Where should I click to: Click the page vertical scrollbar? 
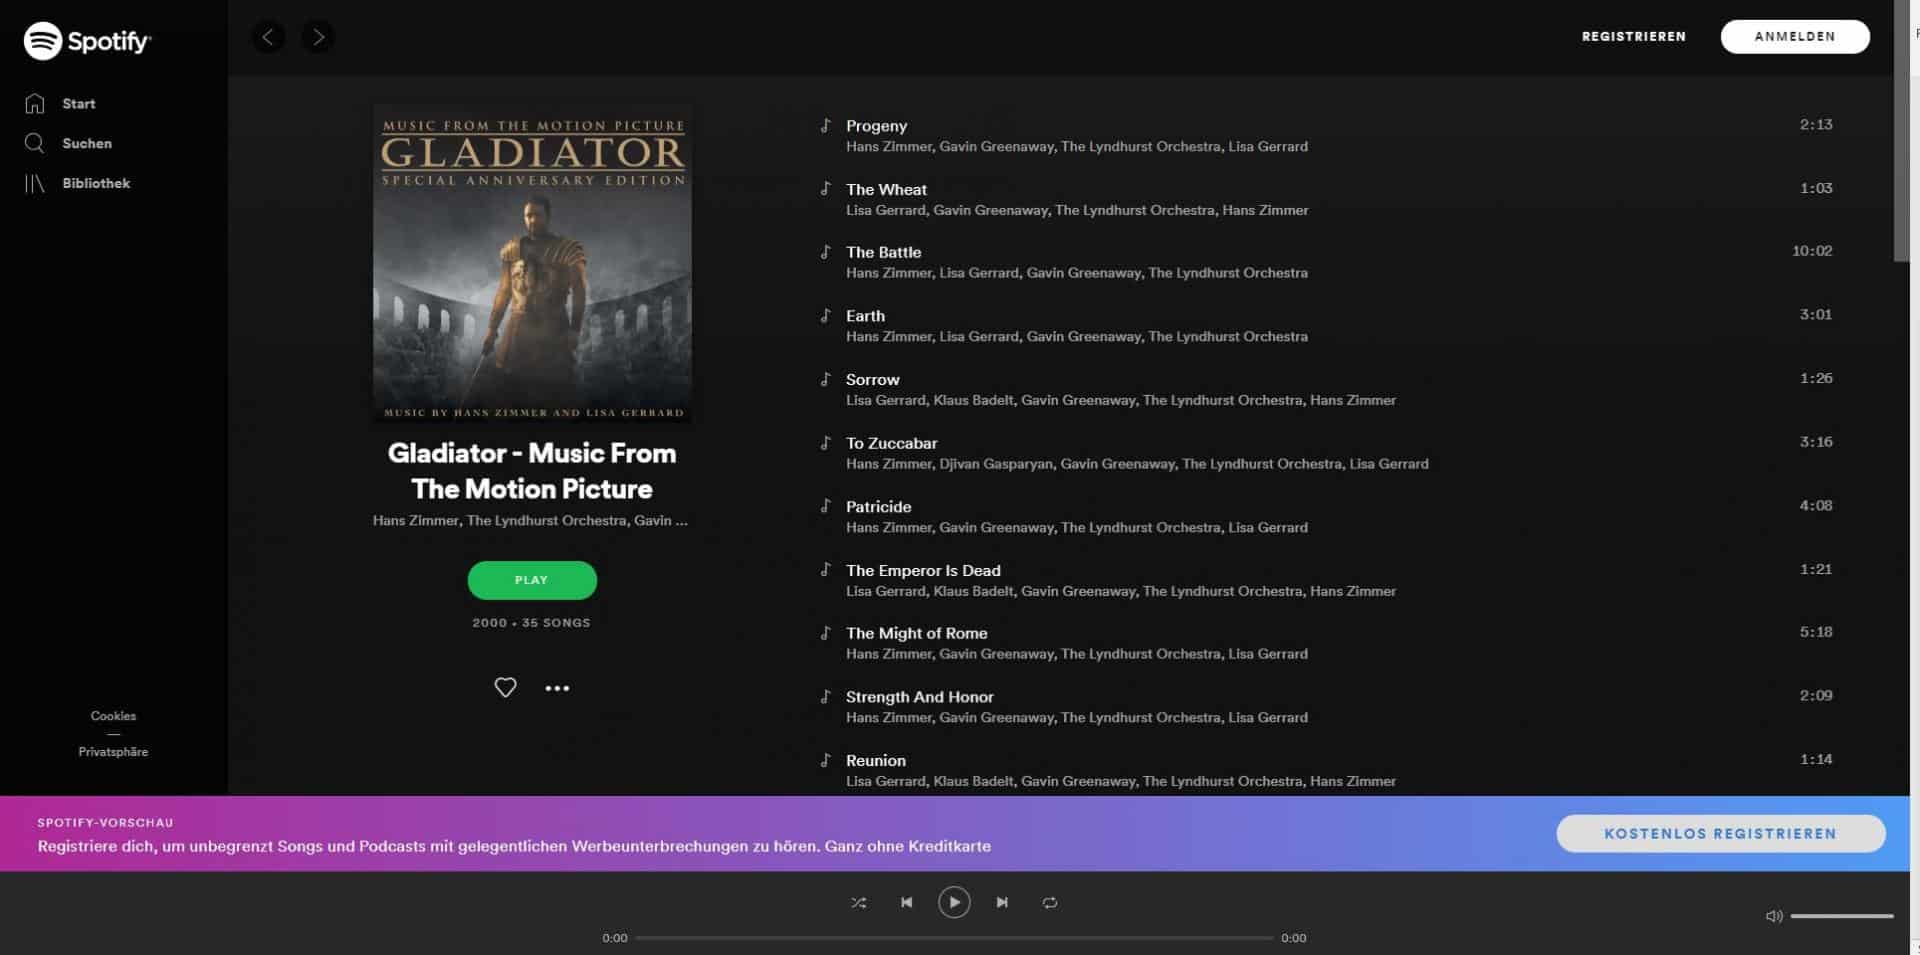tap(1902, 130)
